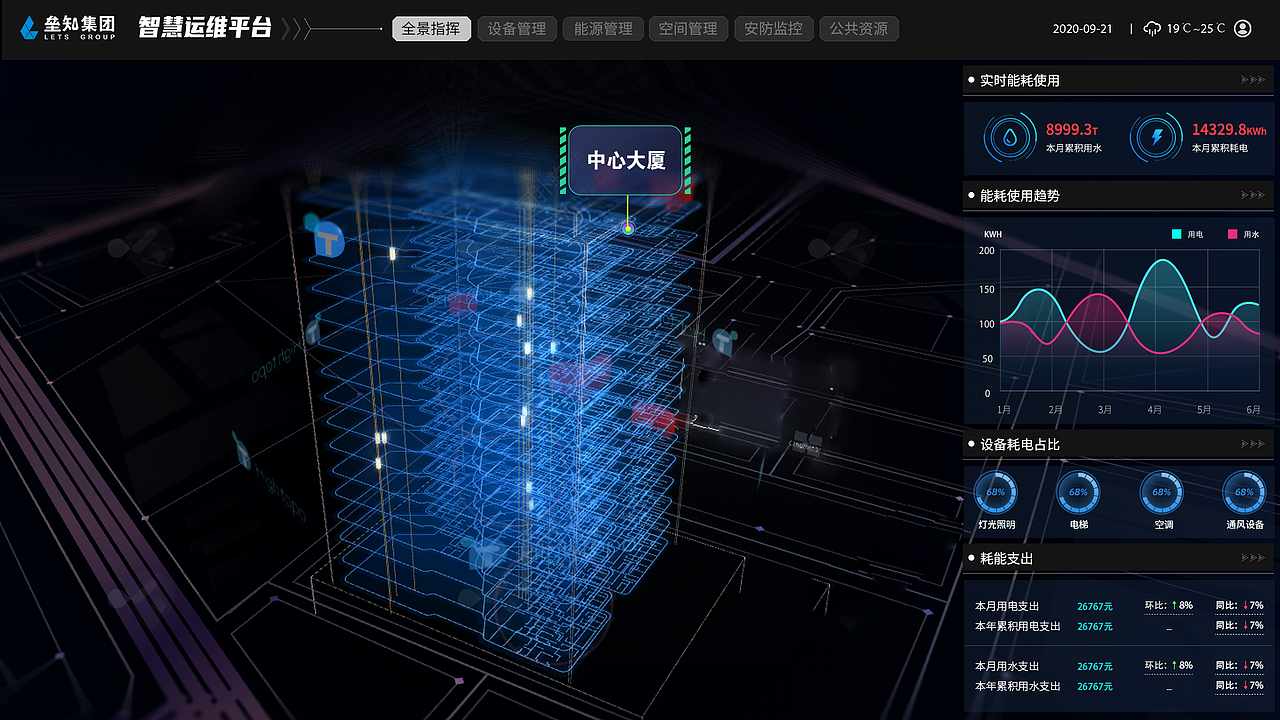The image size is (1280, 720).
Task: Click the 垒知集团 logo icon
Action: click(30, 27)
